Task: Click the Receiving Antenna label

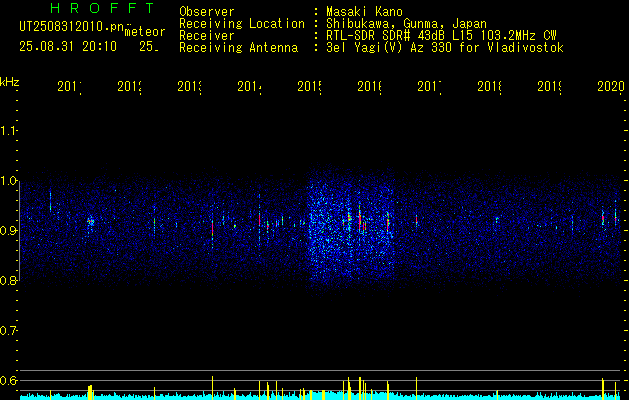Action: pyautogui.click(x=239, y=48)
